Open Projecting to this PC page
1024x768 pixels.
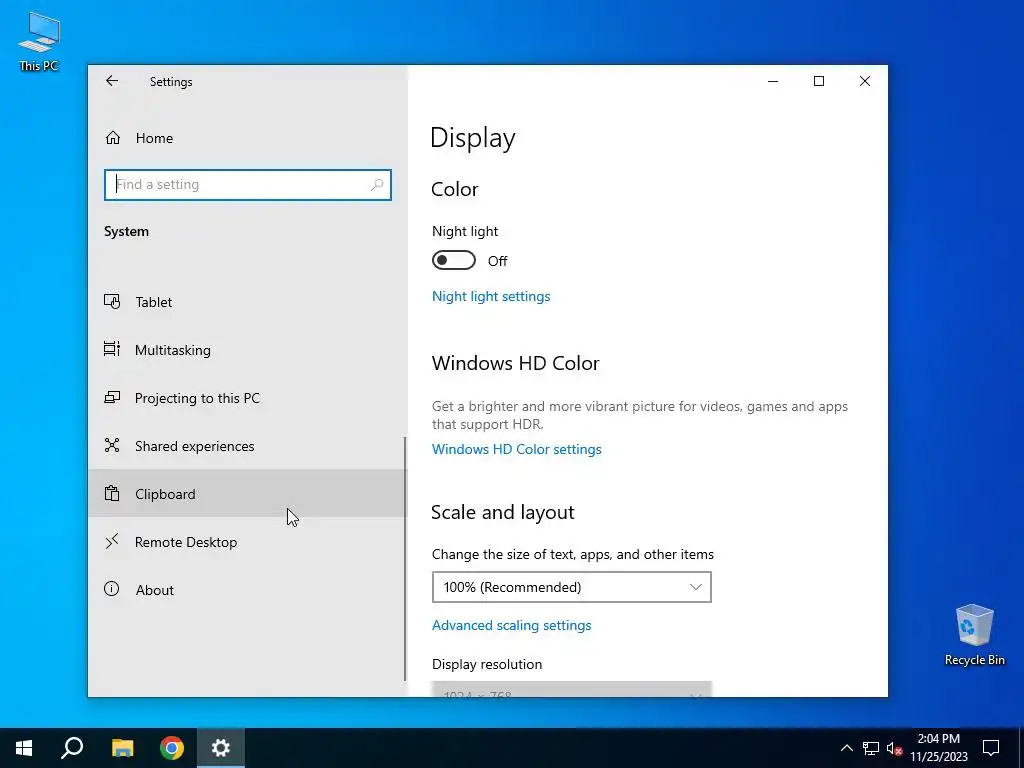point(247,398)
